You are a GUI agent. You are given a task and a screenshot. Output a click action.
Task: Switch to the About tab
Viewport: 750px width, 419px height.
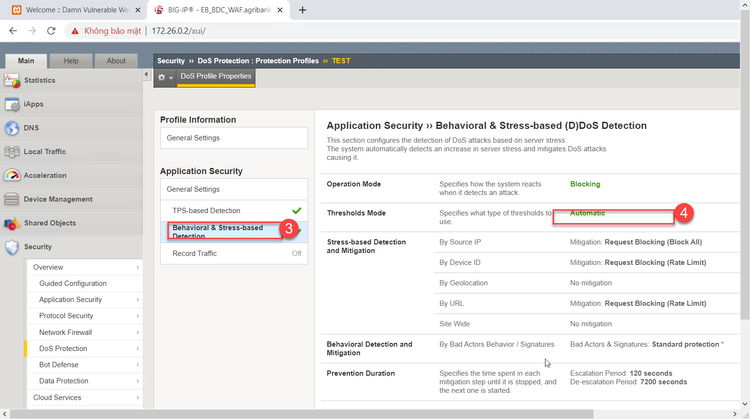coord(116,61)
